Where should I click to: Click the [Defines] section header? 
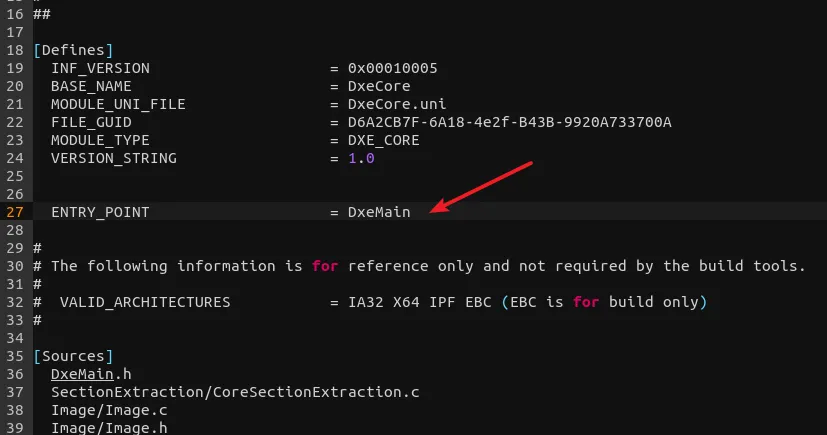73,50
